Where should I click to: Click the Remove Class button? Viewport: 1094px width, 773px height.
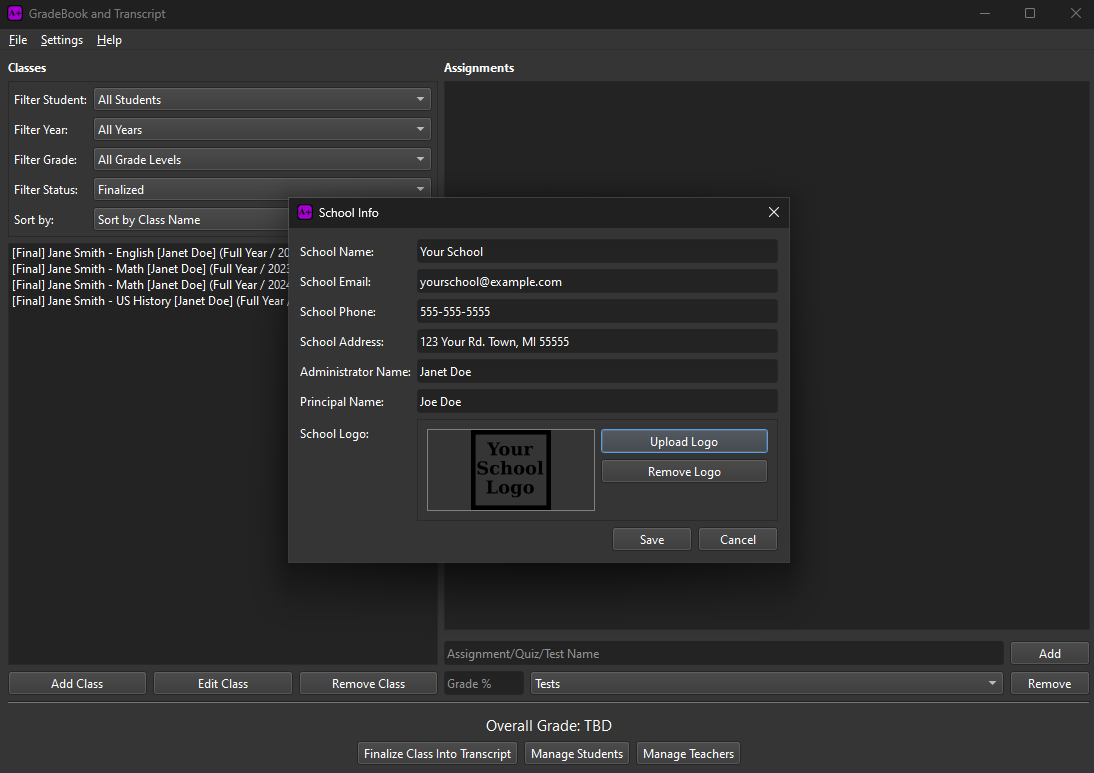(x=368, y=684)
